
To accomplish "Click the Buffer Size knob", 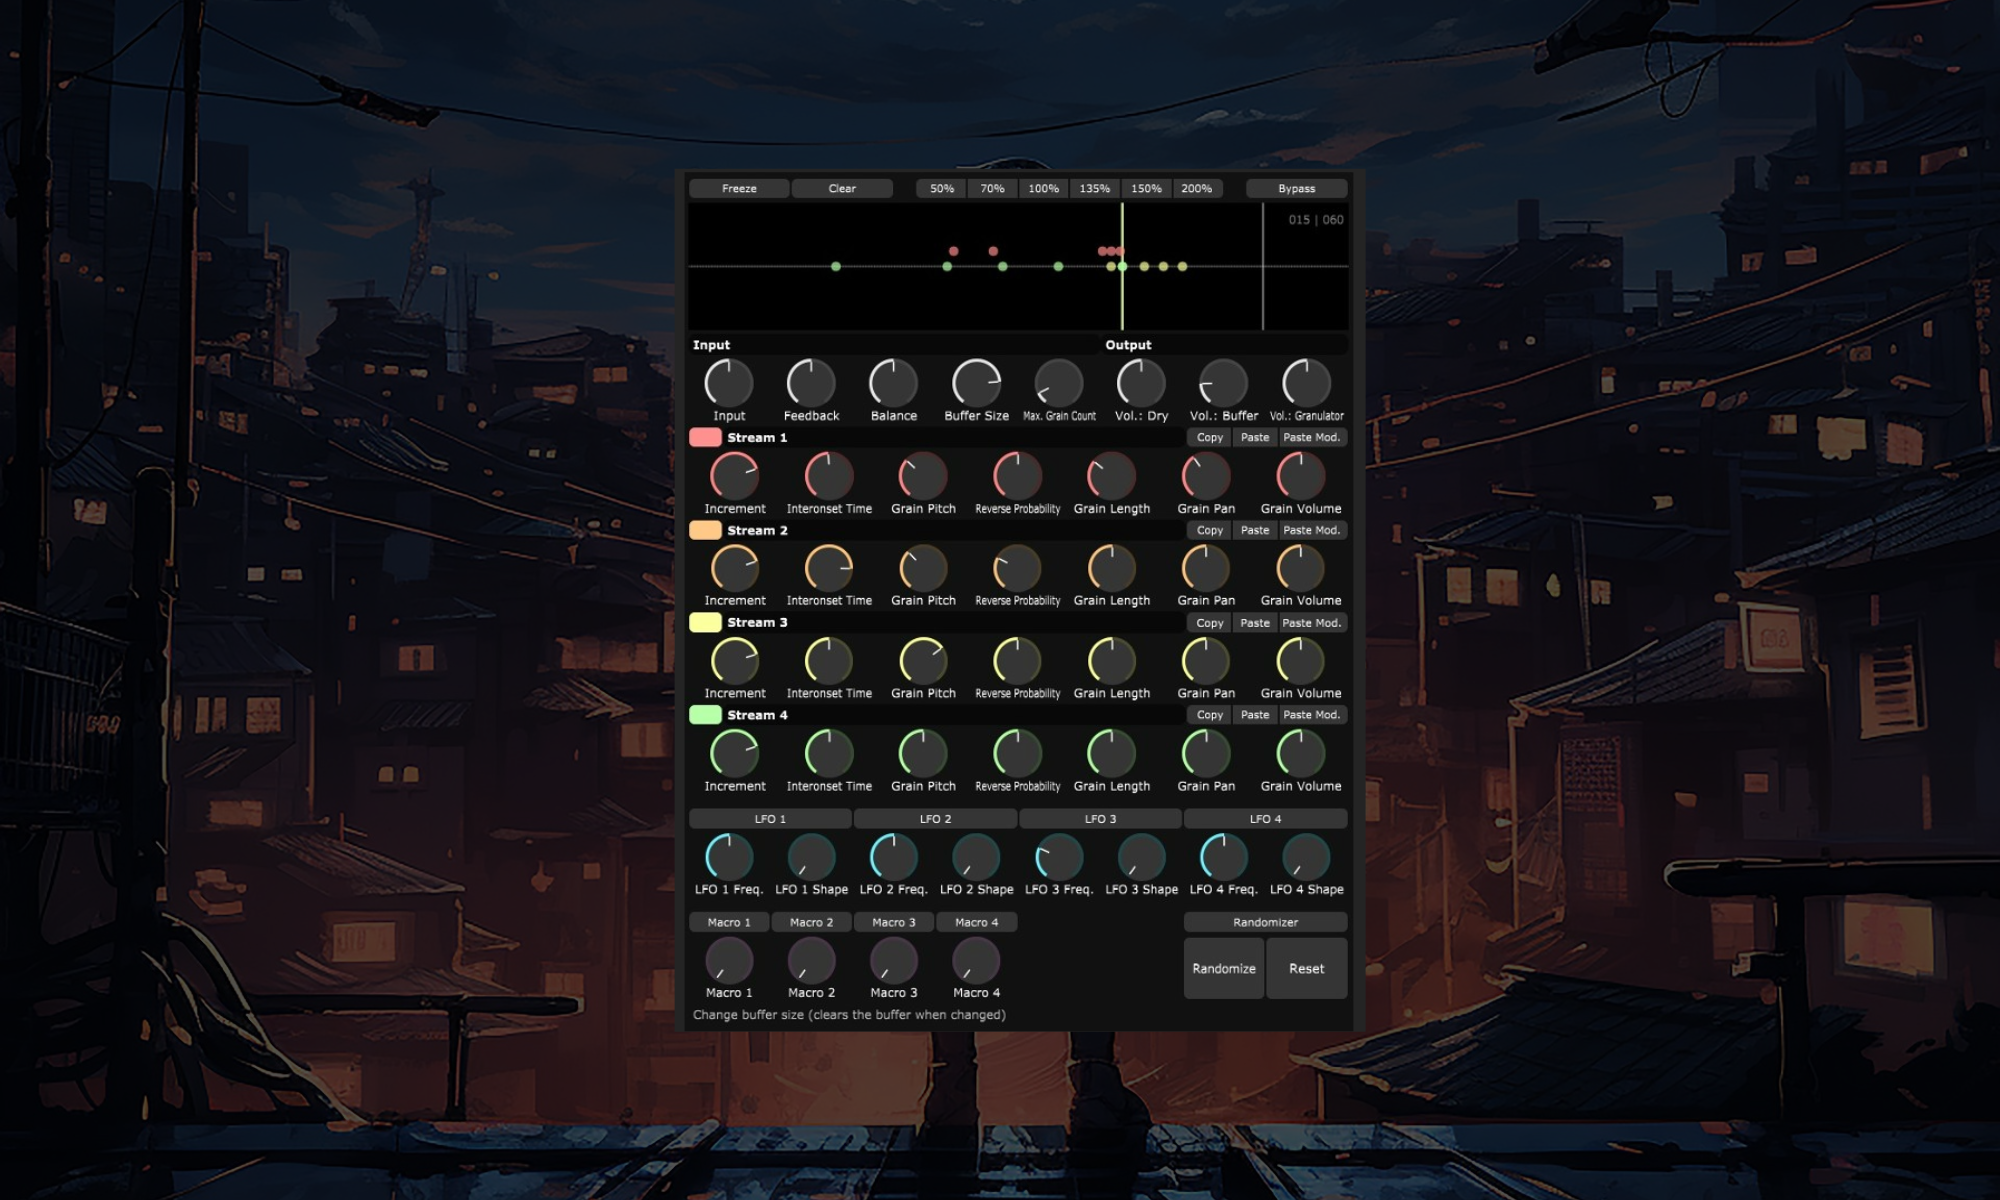I will 976,383.
